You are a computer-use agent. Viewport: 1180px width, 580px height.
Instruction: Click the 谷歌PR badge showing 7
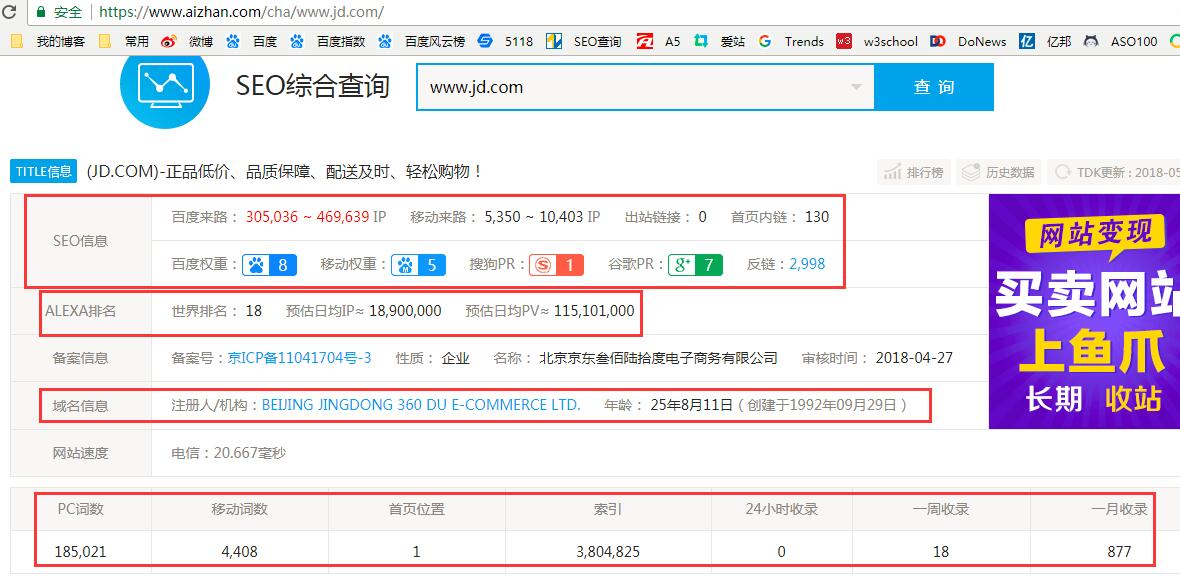(x=695, y=265)
